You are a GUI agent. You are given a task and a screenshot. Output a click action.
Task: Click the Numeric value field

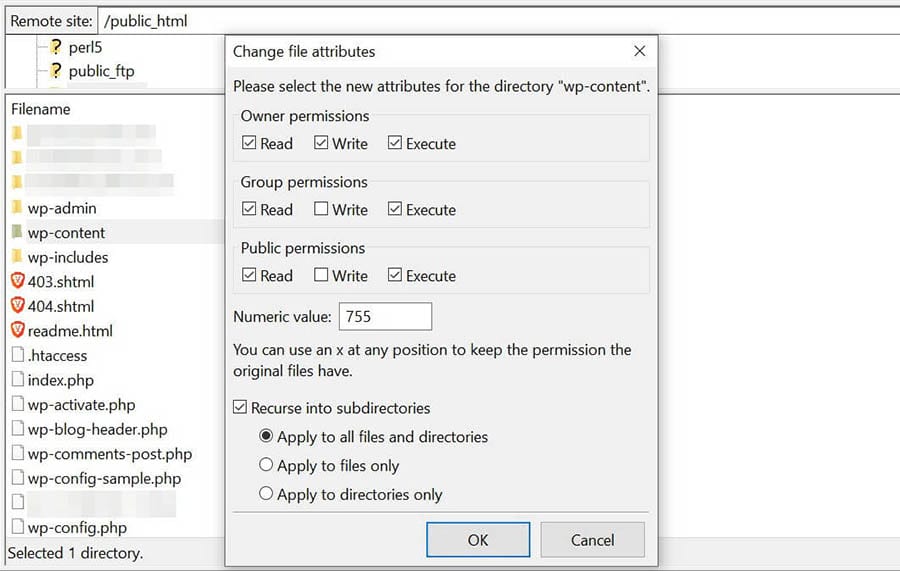385,317
